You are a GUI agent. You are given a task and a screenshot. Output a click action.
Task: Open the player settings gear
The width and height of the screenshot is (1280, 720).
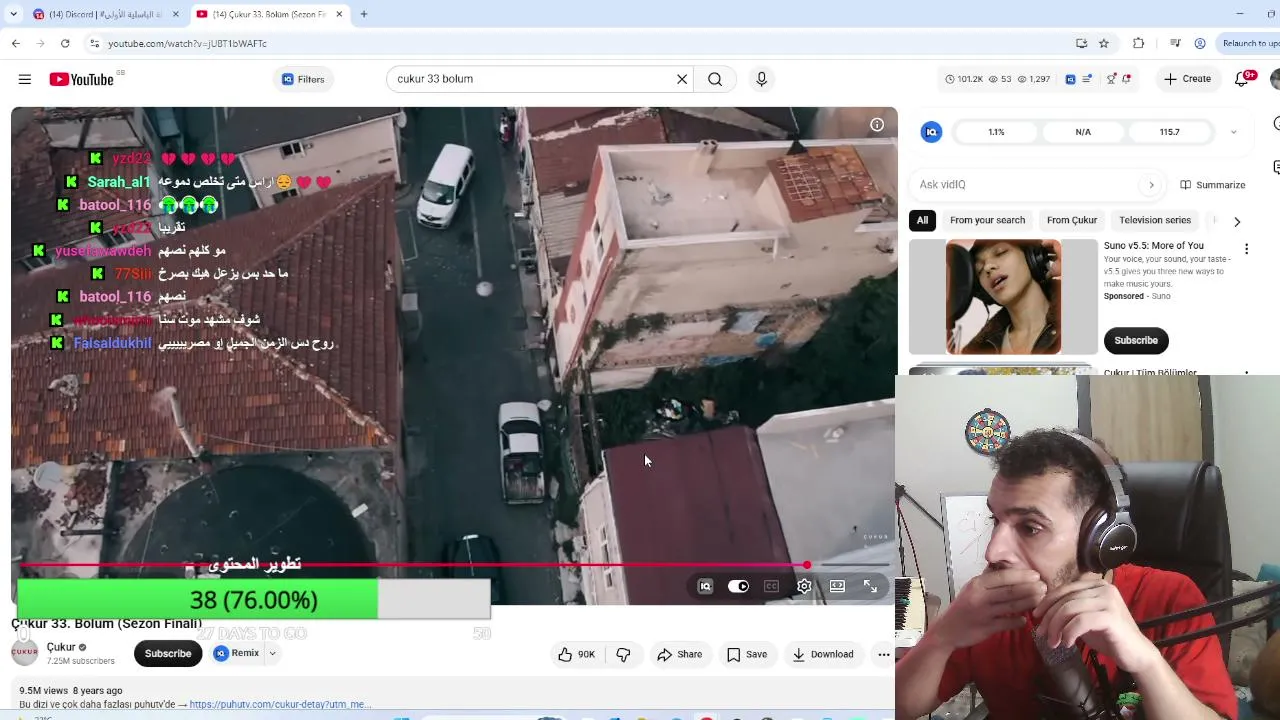pos(804,587)
